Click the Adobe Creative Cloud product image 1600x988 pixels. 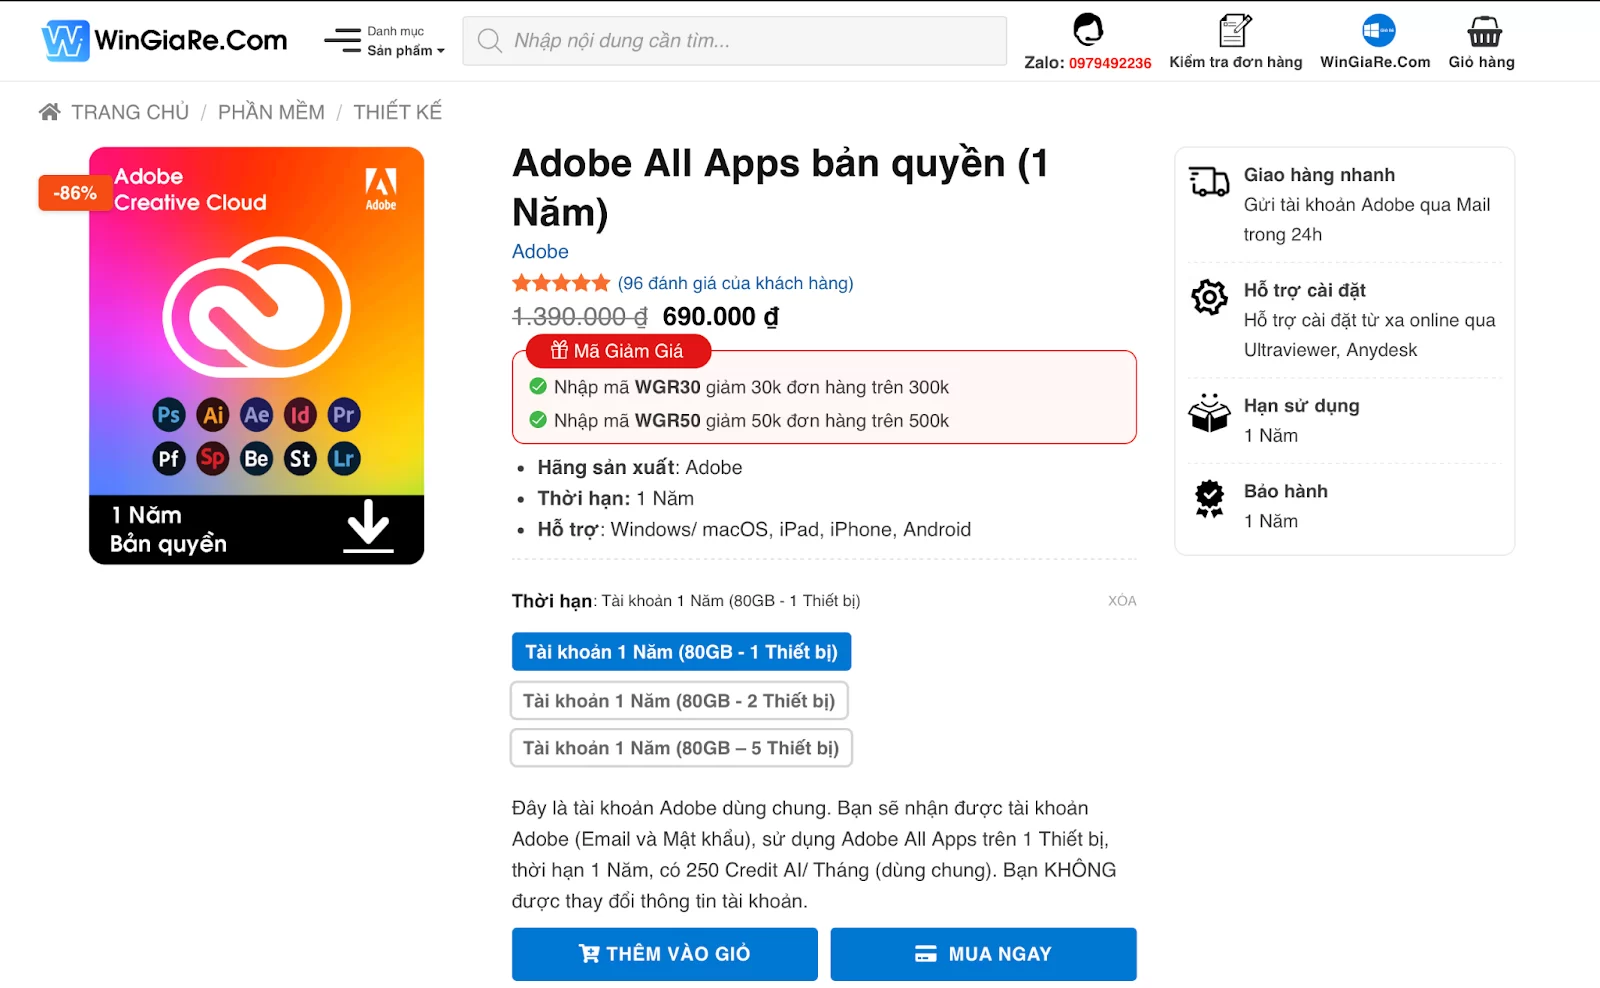tap(257, 356)
